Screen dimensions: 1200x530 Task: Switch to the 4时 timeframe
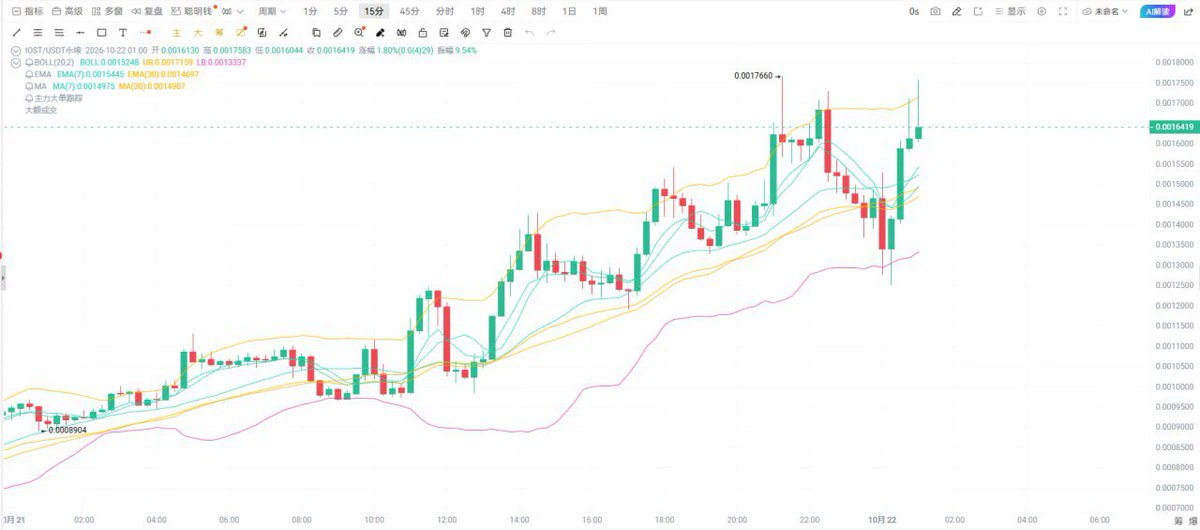coord(508,11)
